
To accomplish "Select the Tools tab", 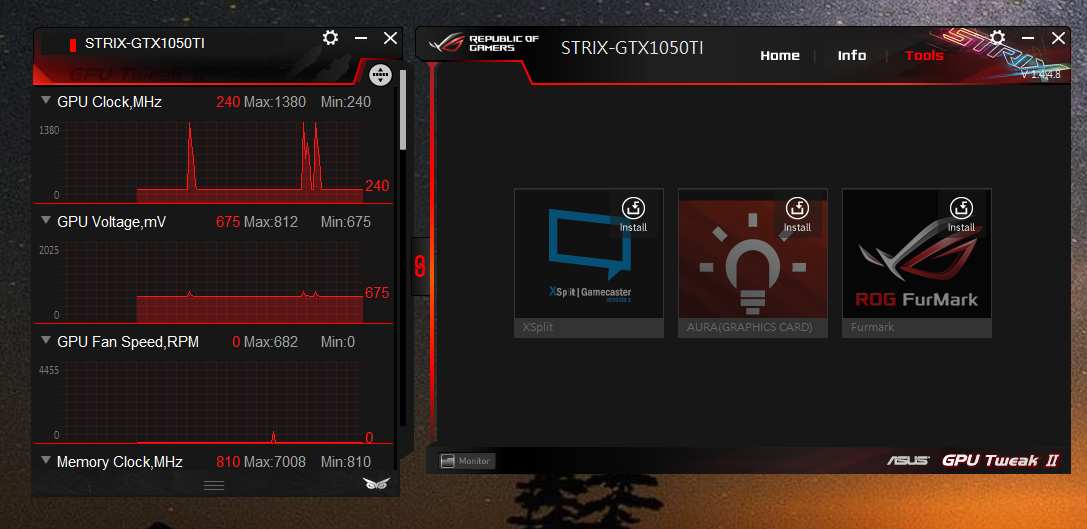I will coord(924,55).
